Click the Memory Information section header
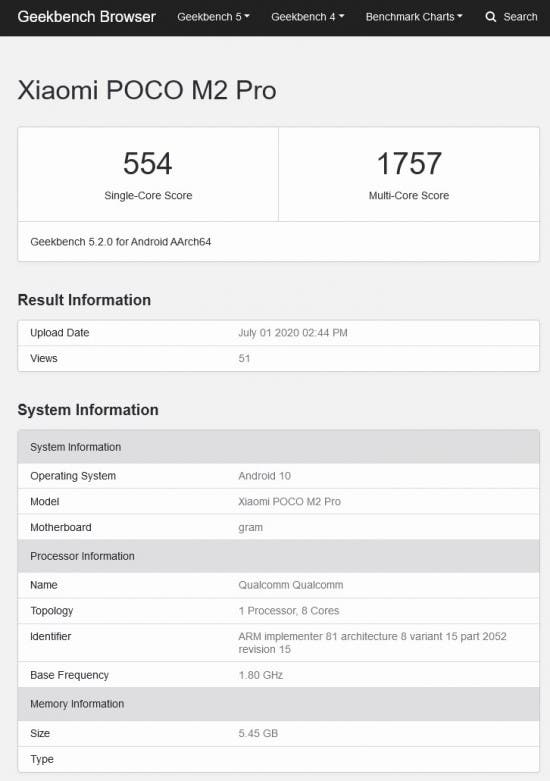 pyautogui.click(x=278, y=704)
